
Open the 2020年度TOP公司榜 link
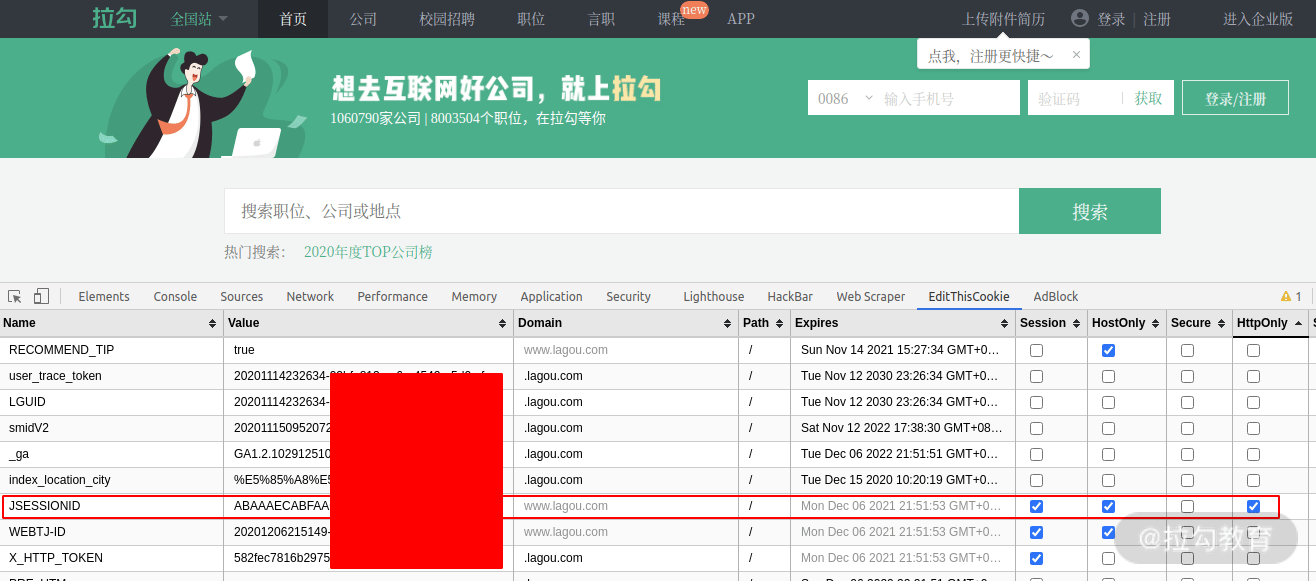(x=368, y=252)
